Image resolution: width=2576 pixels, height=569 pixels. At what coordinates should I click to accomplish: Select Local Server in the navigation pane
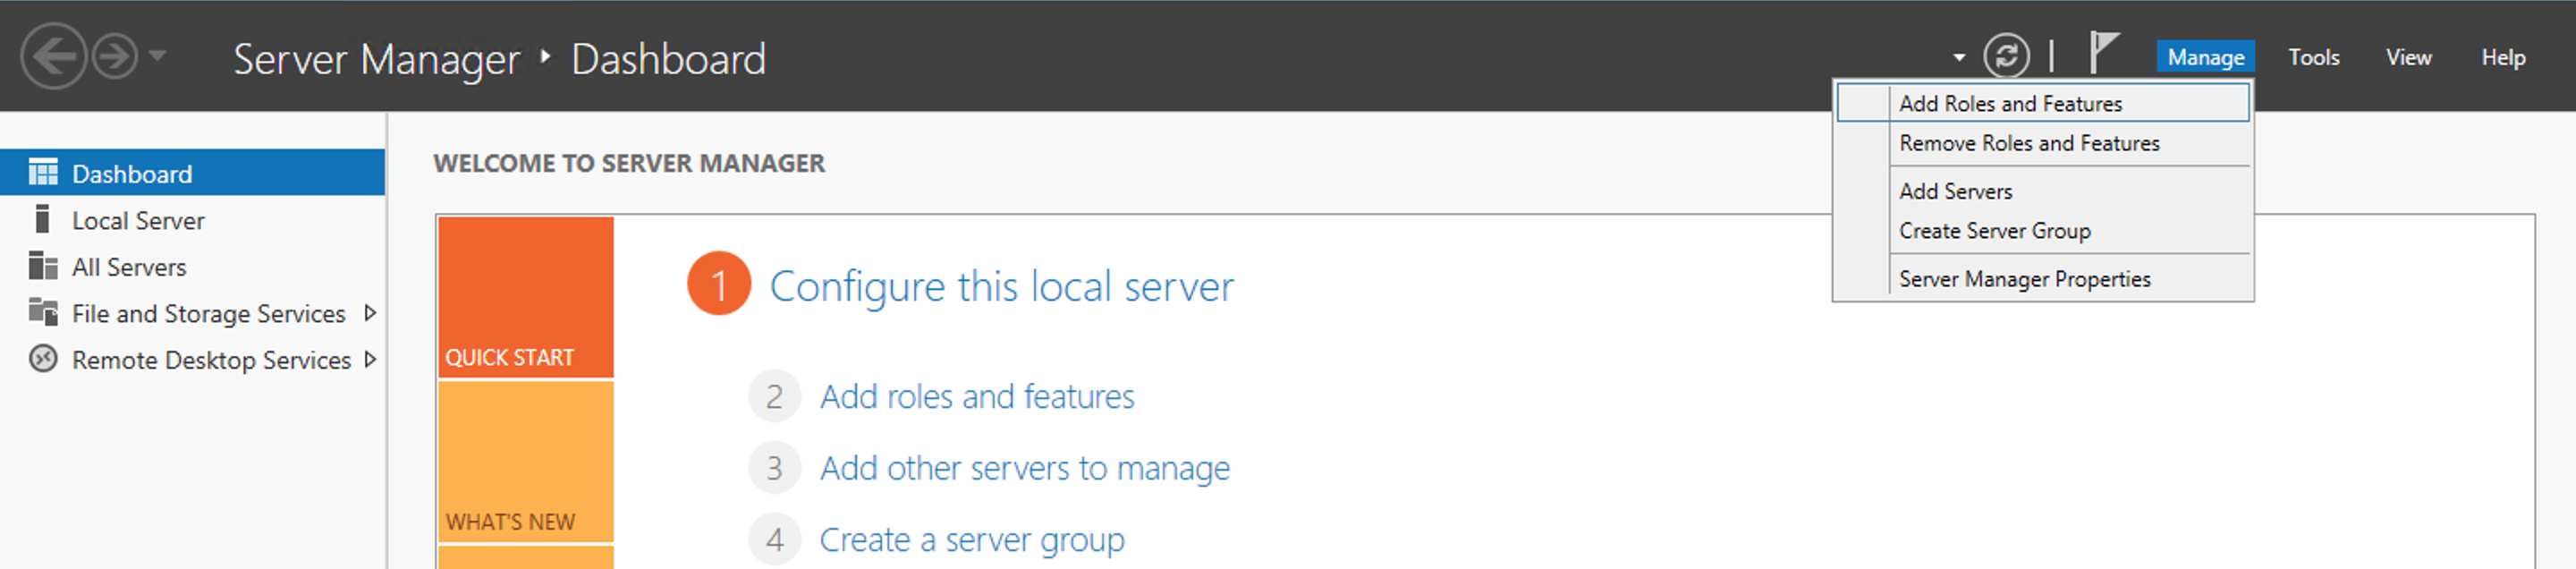[192, 220]
